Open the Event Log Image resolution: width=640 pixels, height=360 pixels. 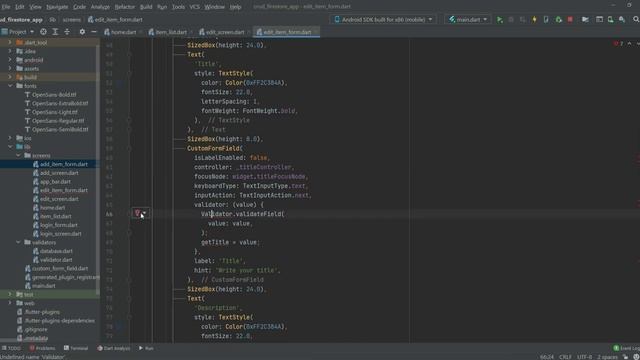tap(627, 348)
